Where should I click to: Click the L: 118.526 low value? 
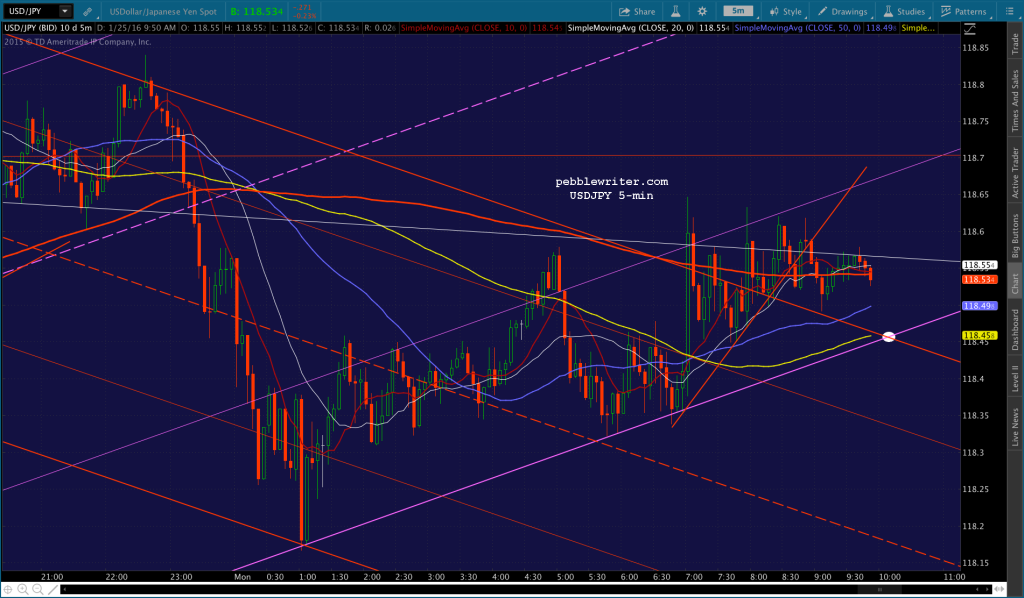(x=291, y=28)
